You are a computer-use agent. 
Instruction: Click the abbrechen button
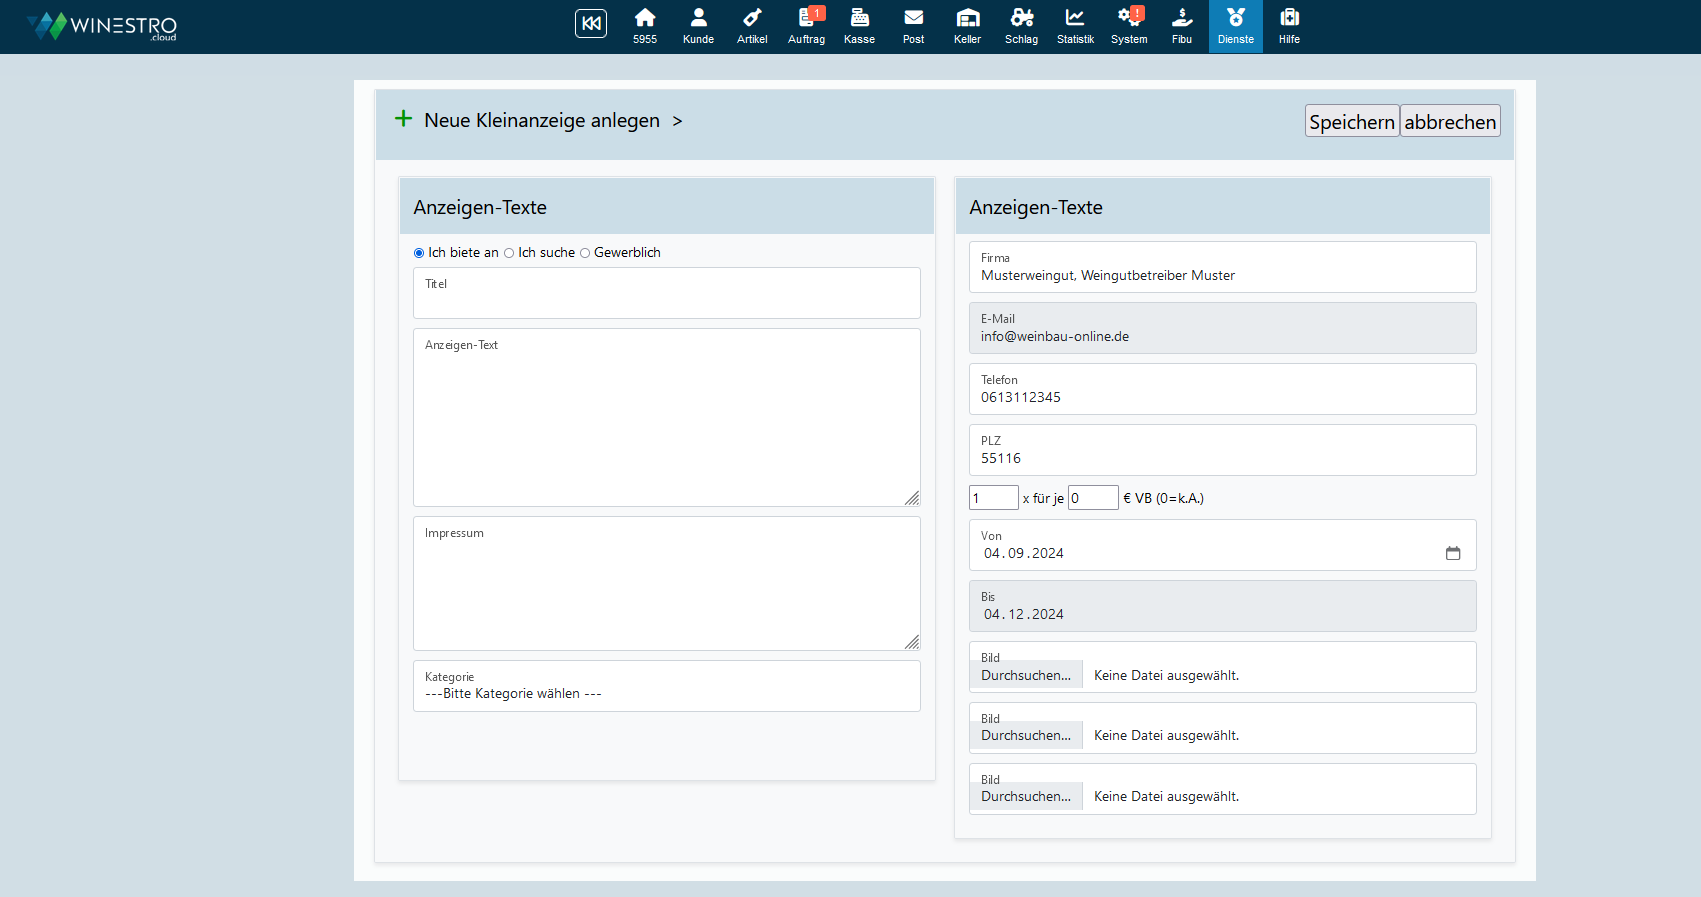(1450, 121)
